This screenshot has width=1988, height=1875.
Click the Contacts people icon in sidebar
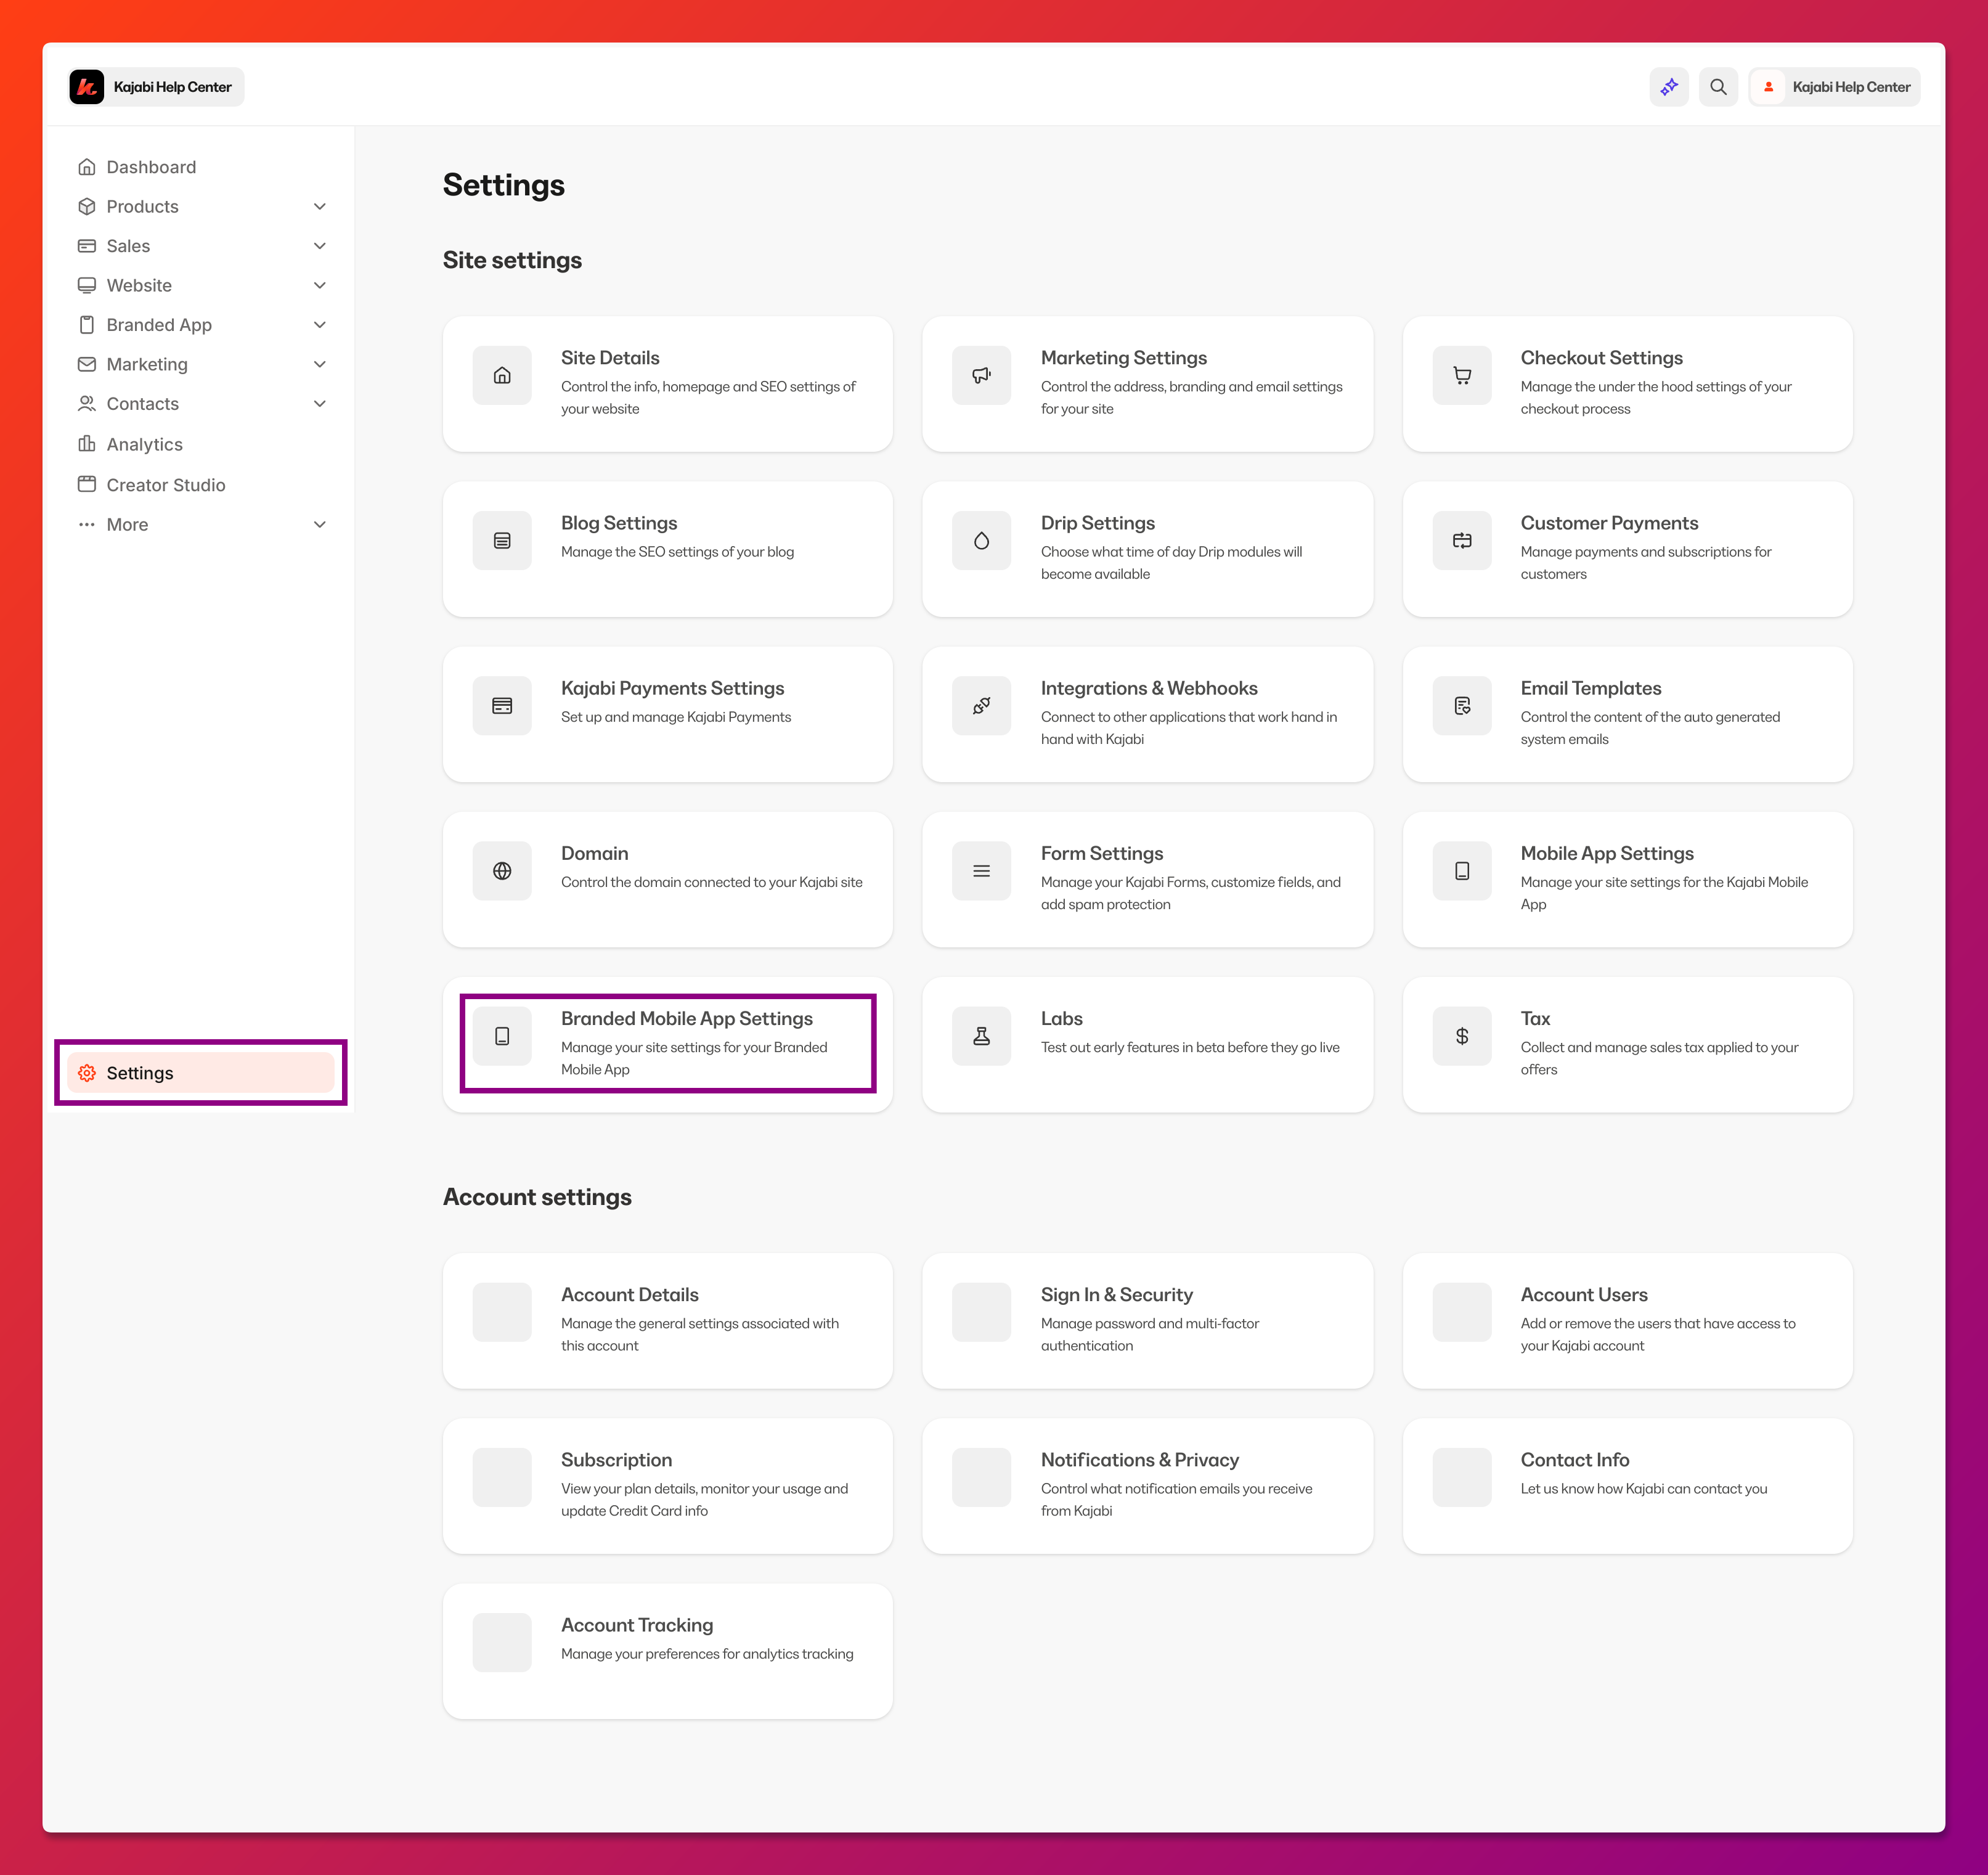pos(87,404)
